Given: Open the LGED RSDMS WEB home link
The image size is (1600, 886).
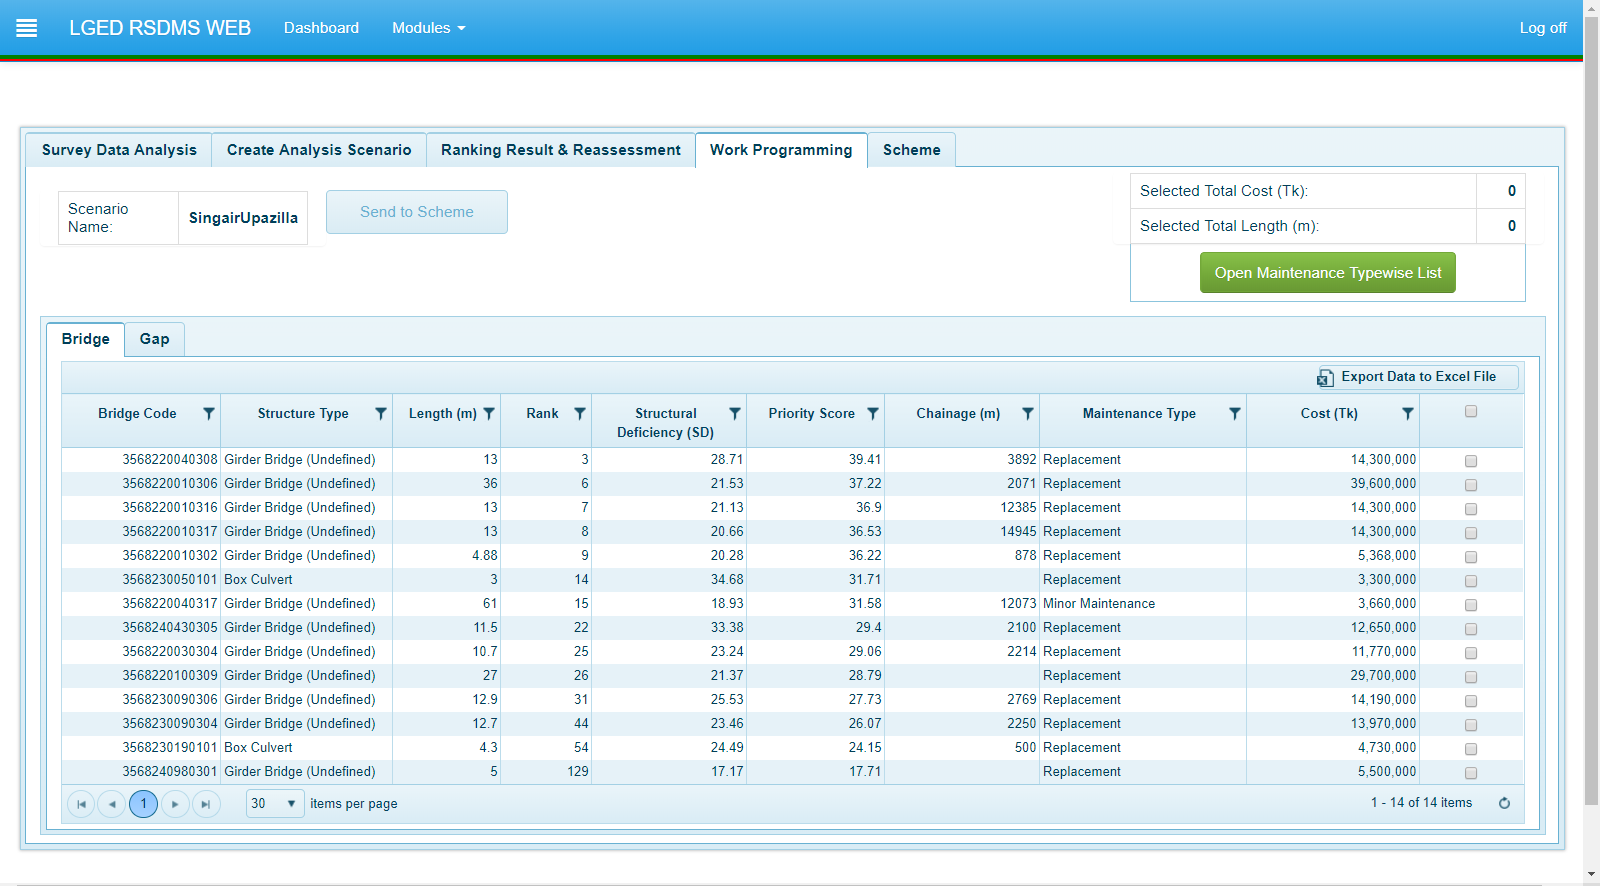Looking at the screenshot, I should (160, 28).
